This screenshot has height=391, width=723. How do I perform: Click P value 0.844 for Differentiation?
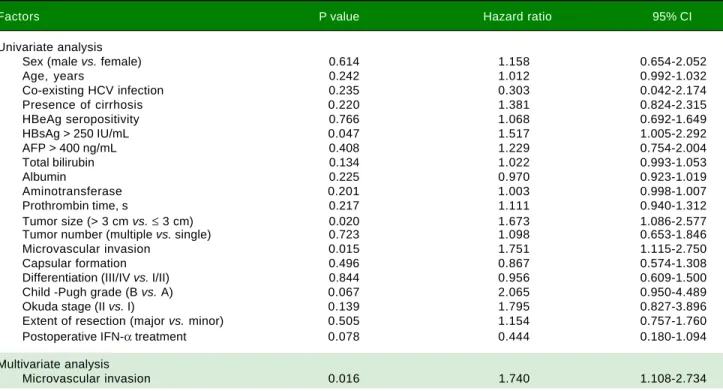(x=344, y=278)
